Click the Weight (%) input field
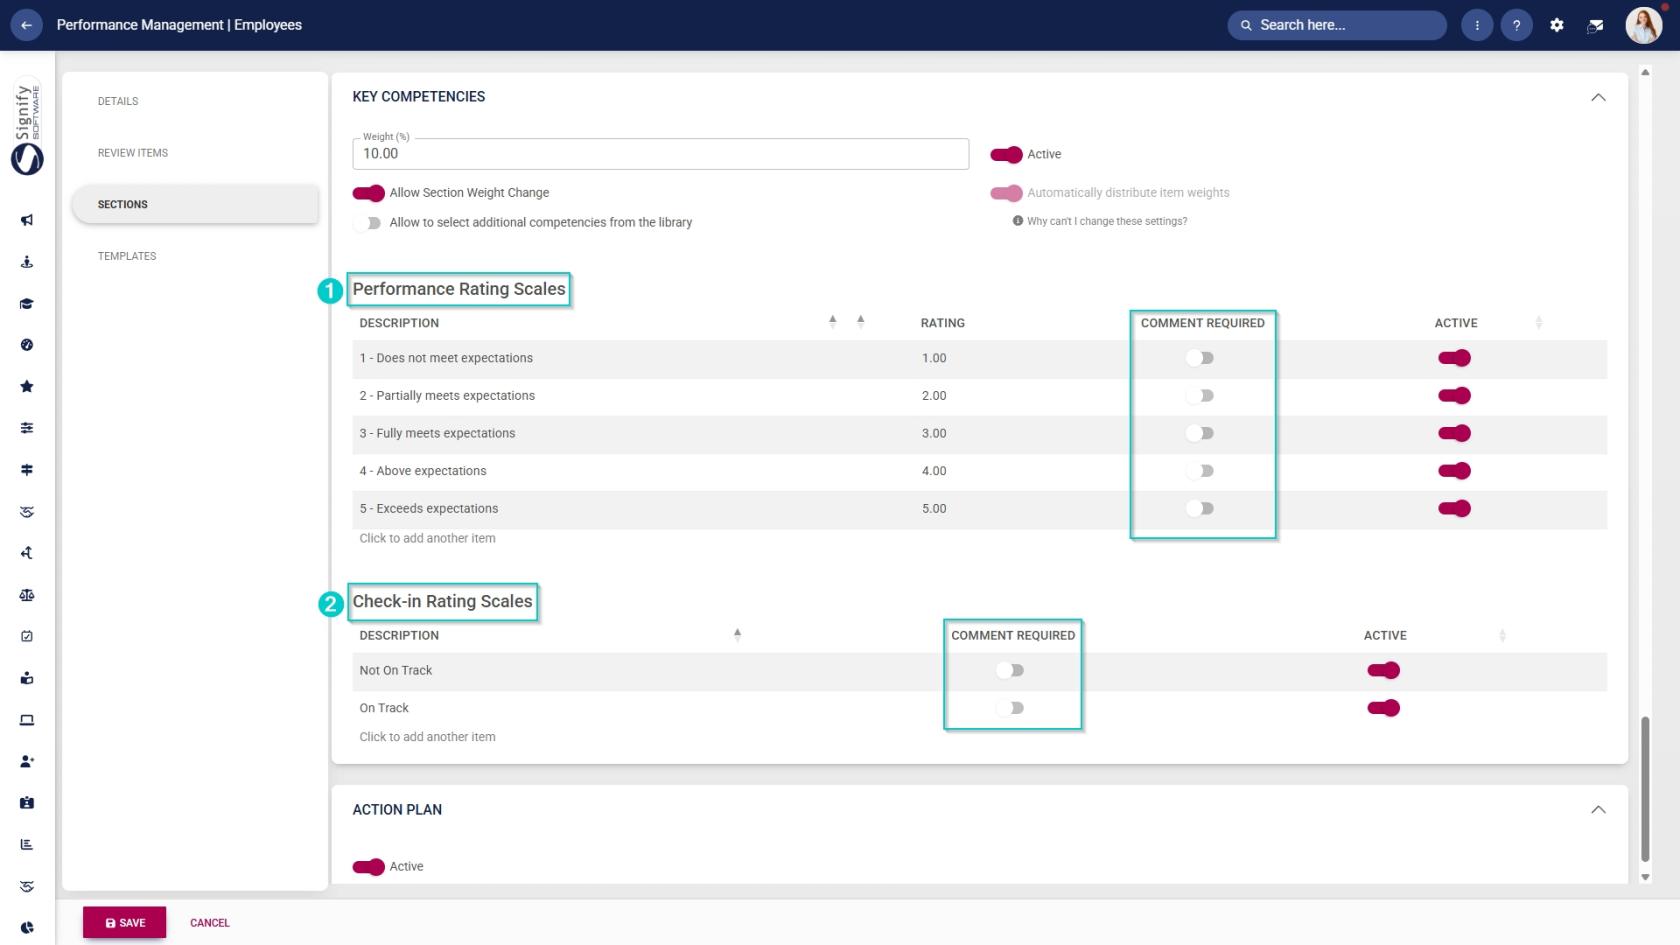This screenshot has height=945, width=1680. 660,154
